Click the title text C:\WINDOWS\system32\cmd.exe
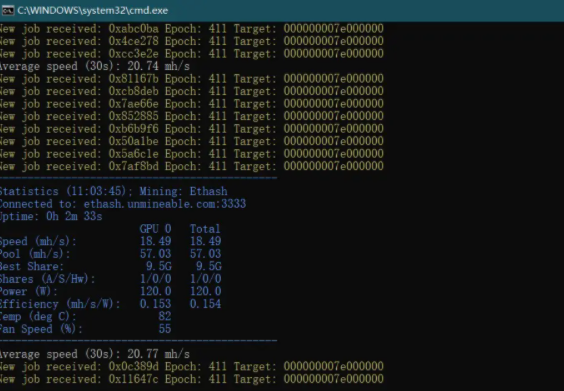This screenshot has width=564, height=391. (x=92, y=10)
